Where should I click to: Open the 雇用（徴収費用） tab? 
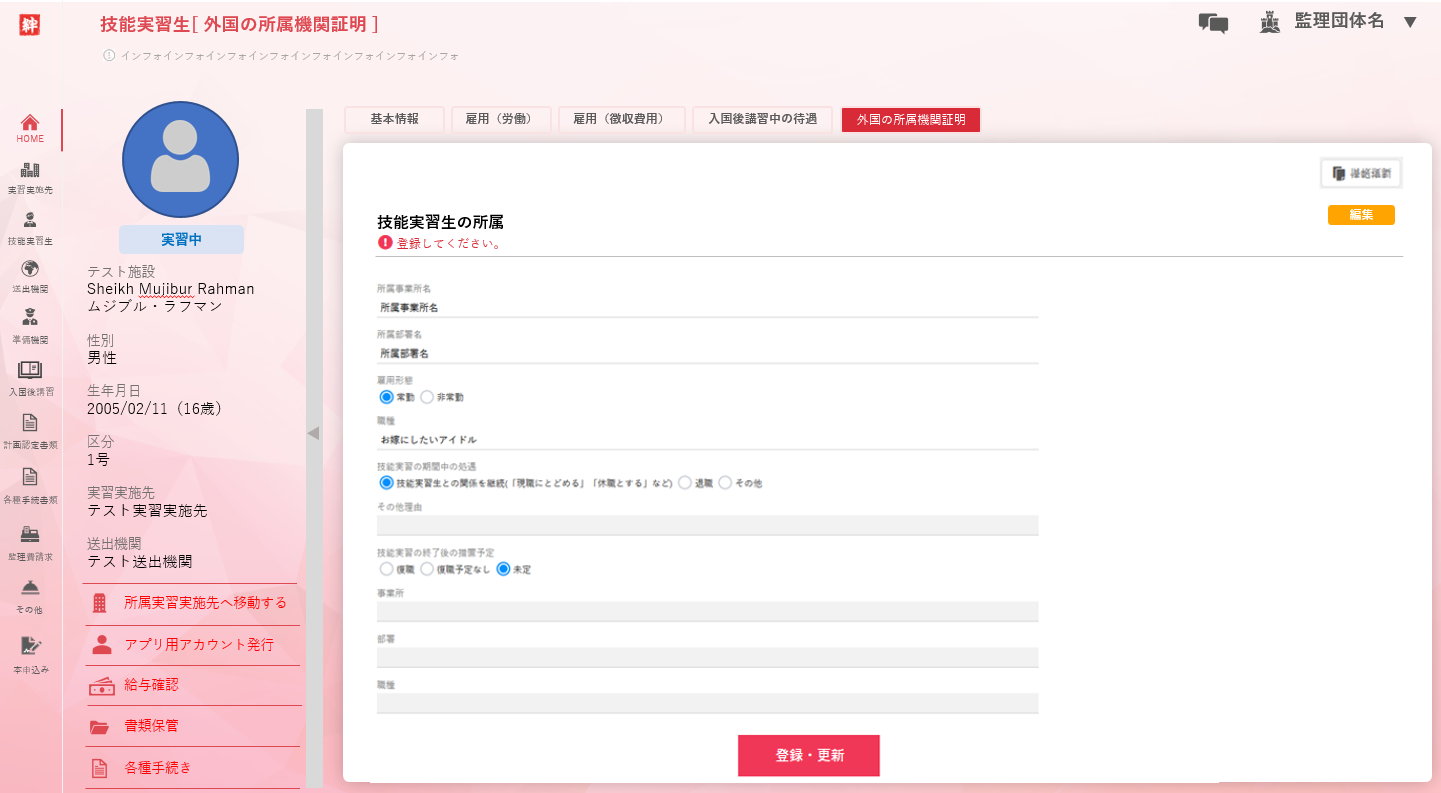coord(621,119)
